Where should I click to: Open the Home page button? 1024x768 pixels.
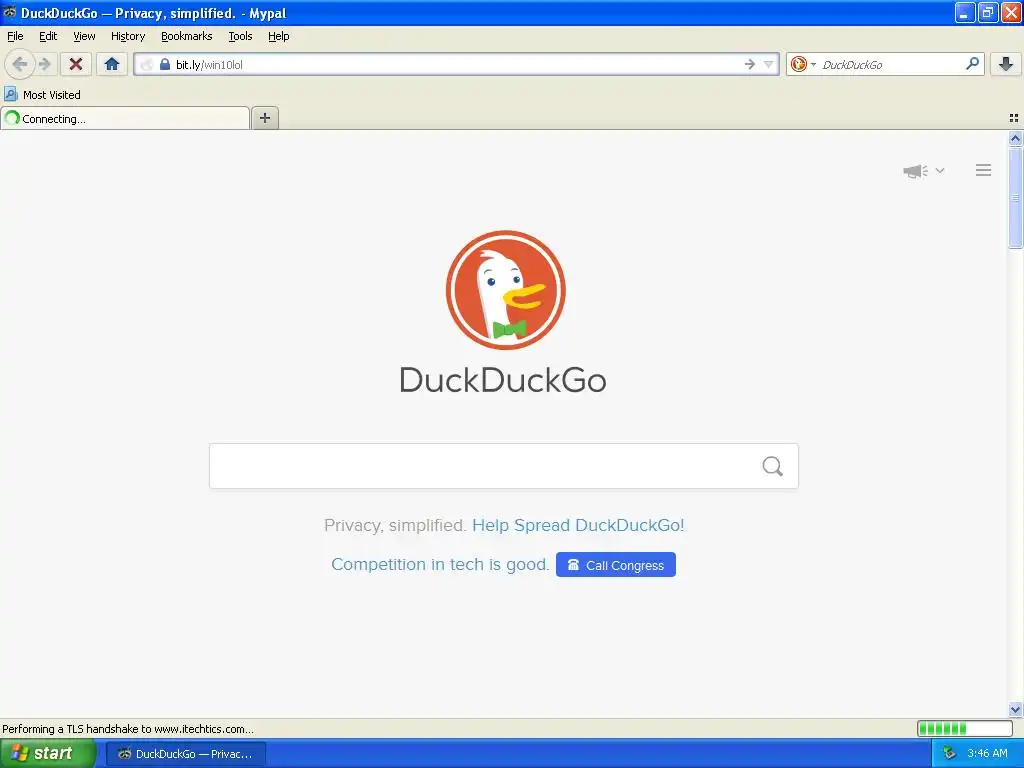tap(112, 64)
